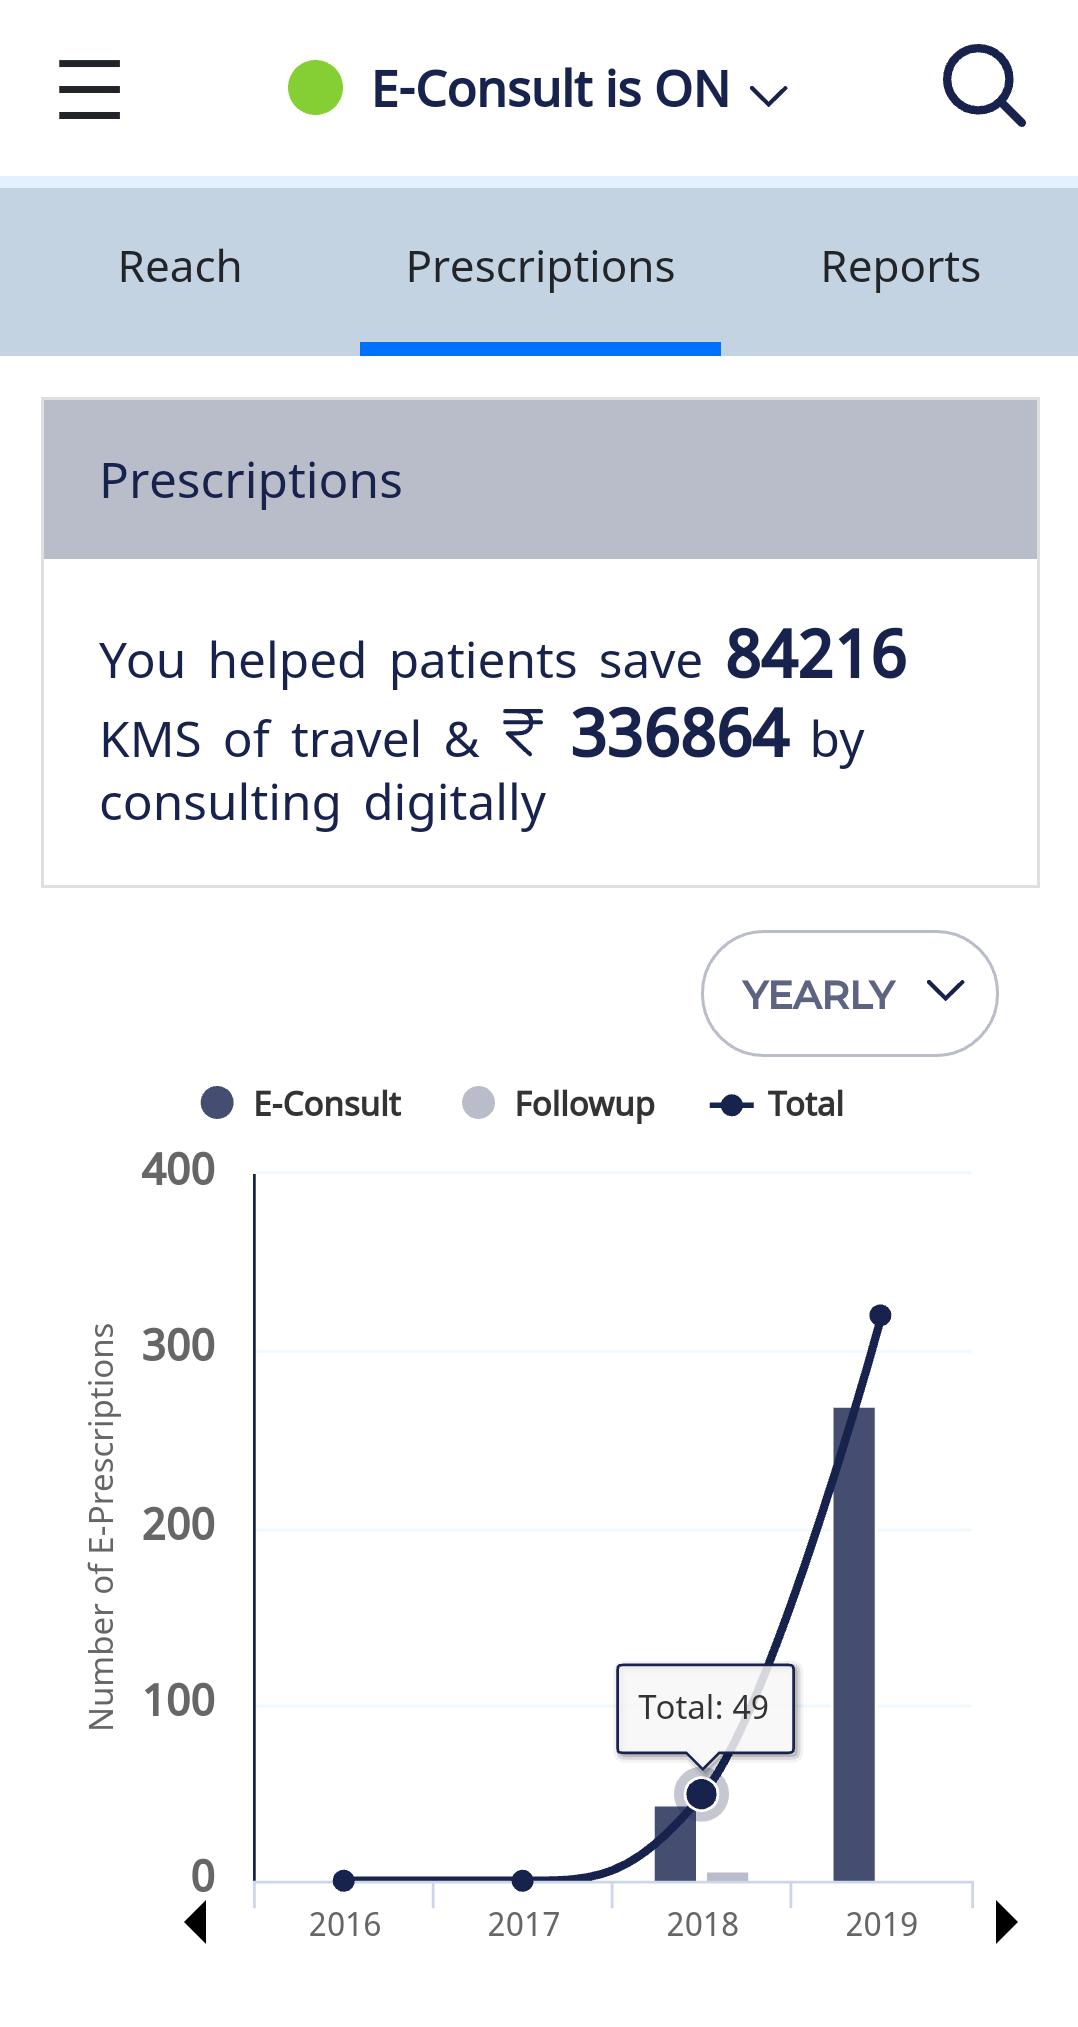
Task: Open the YEARLY period dropdown
Action: point(850,994)
